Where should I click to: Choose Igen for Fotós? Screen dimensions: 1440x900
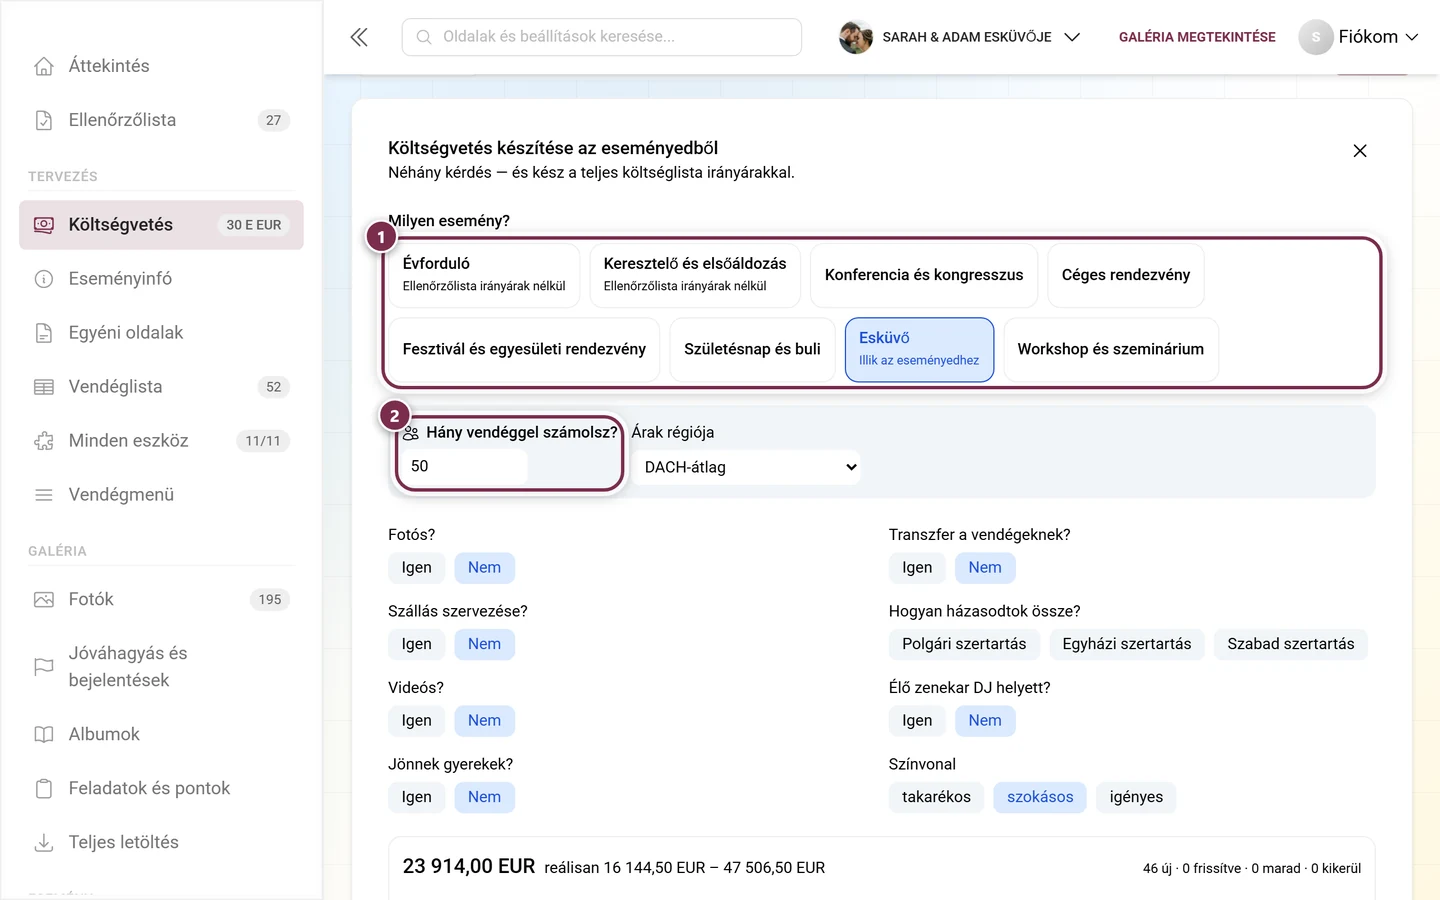(417, 568)
